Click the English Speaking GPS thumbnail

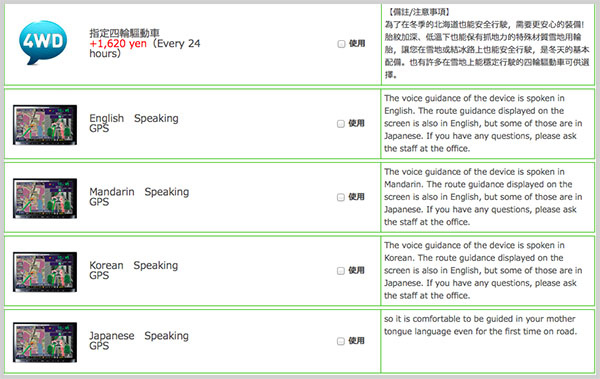[x=45, y=125]
